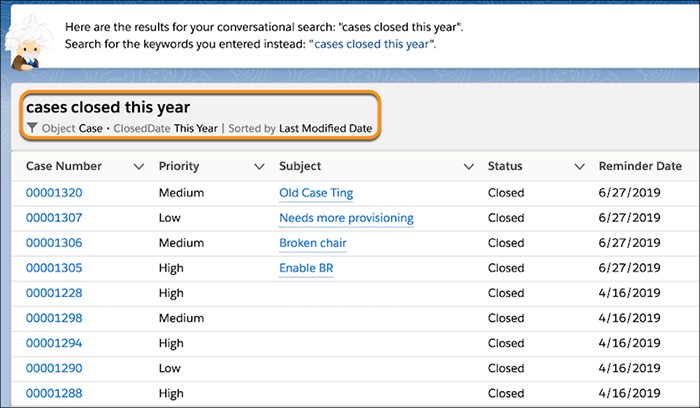Sort by the Reminder Date column header

point(640,166)
